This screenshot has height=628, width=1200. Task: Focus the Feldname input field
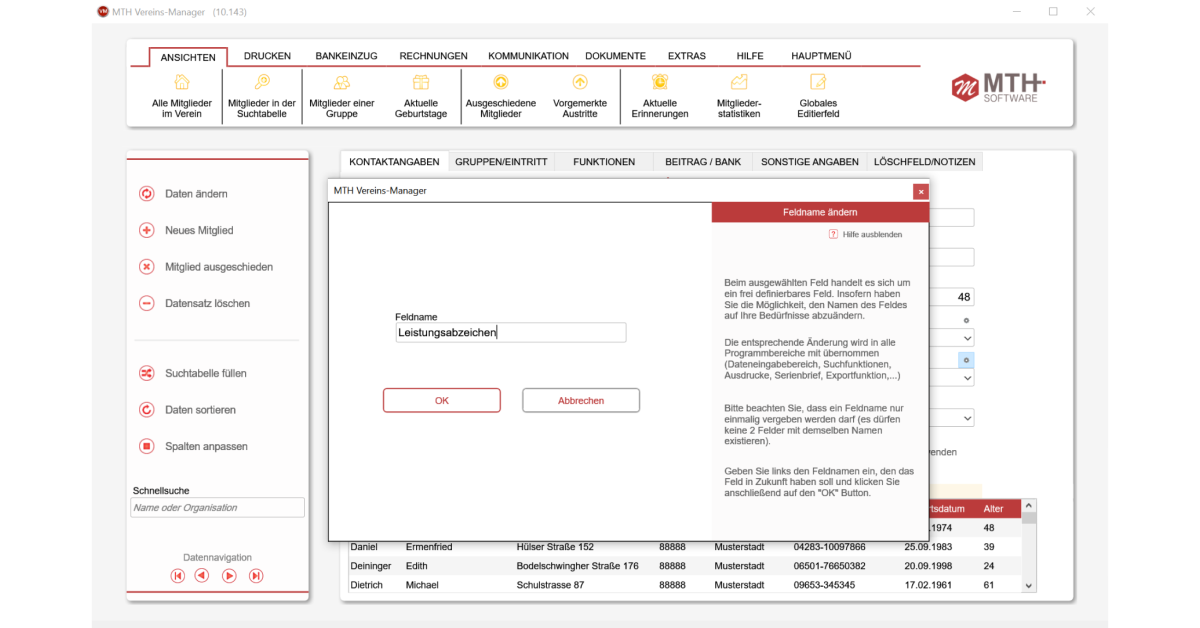(510, 333)
